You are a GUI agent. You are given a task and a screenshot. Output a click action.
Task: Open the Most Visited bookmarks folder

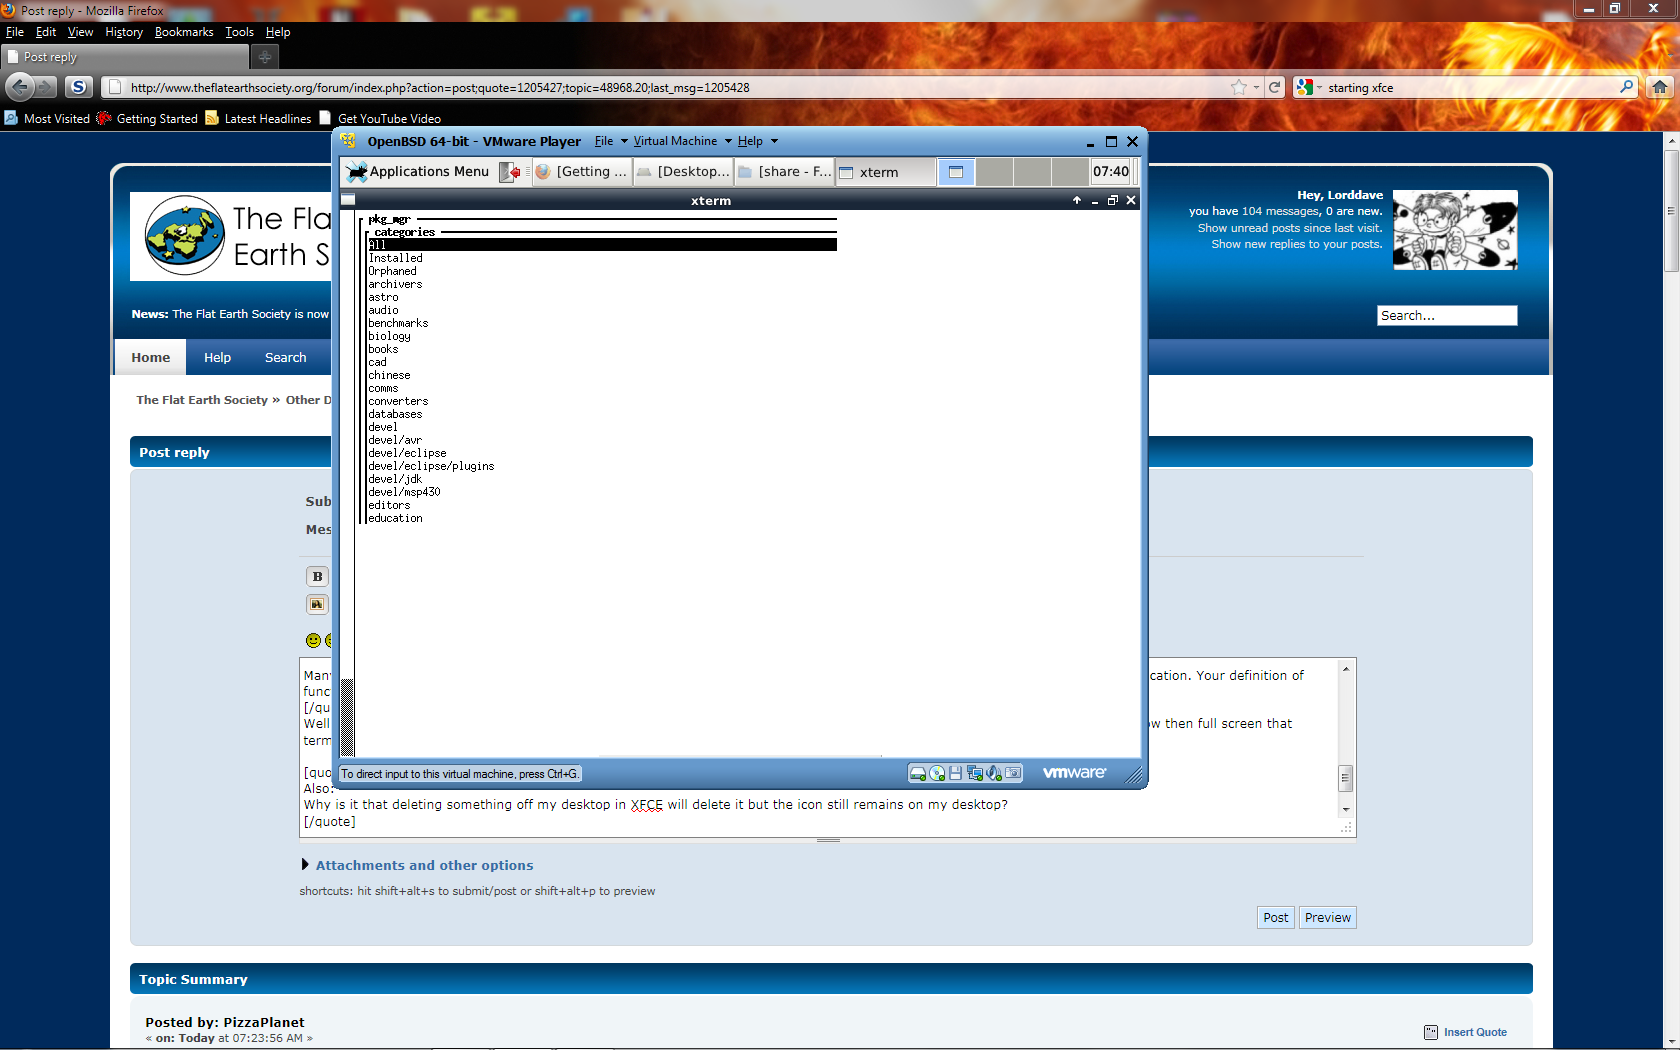(x=47, y=118)
